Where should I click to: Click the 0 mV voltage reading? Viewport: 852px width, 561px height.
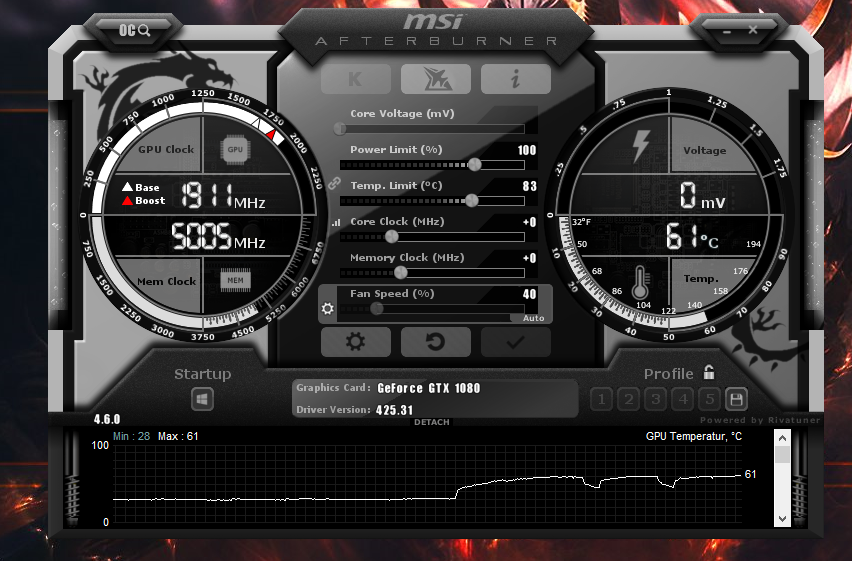coord(702,195)
